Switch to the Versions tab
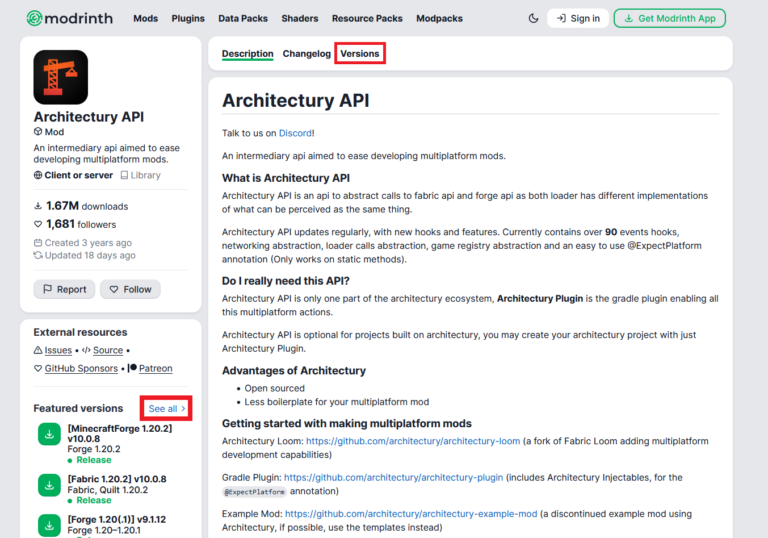768x538 pixels. (x=359, y=53)
